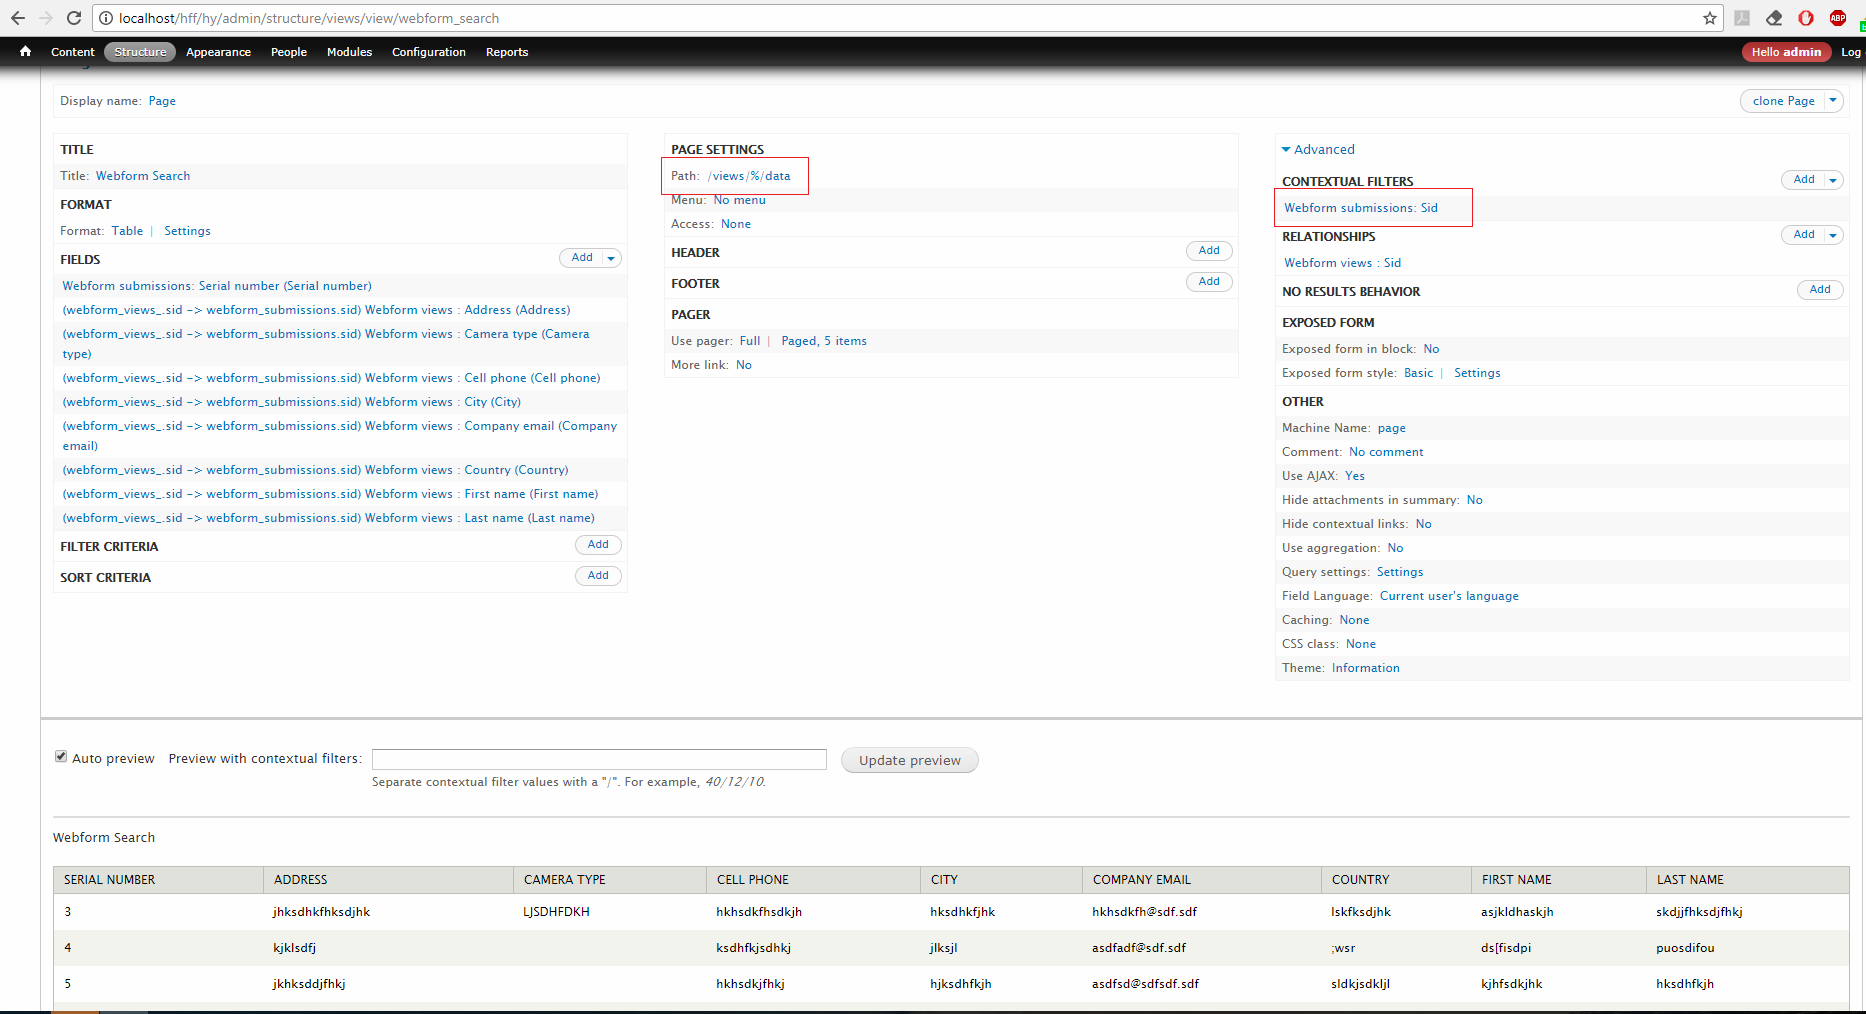Click the No menu link

[x=740, y=200]
